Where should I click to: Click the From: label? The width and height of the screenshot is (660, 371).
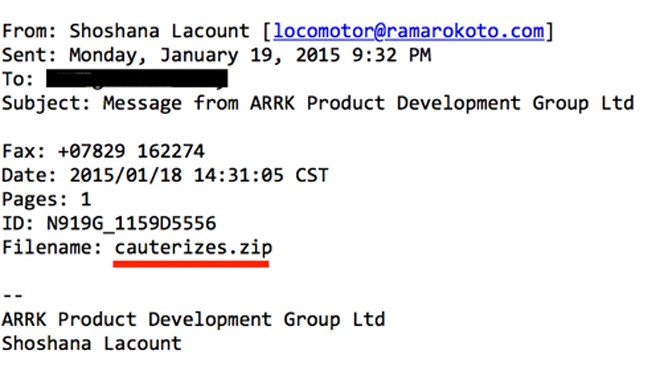tap(29, 31)
